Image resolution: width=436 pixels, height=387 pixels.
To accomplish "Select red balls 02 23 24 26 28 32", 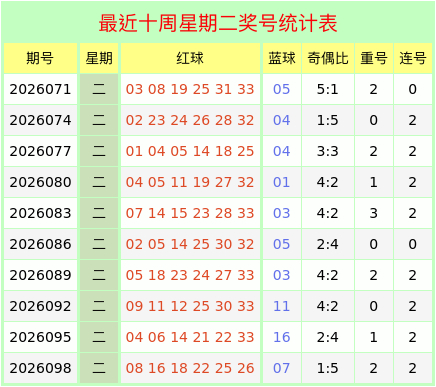I will point(190,120).
